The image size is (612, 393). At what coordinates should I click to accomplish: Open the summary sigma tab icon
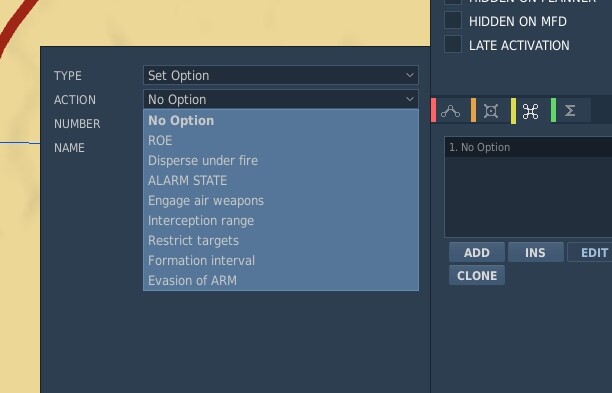570,111
